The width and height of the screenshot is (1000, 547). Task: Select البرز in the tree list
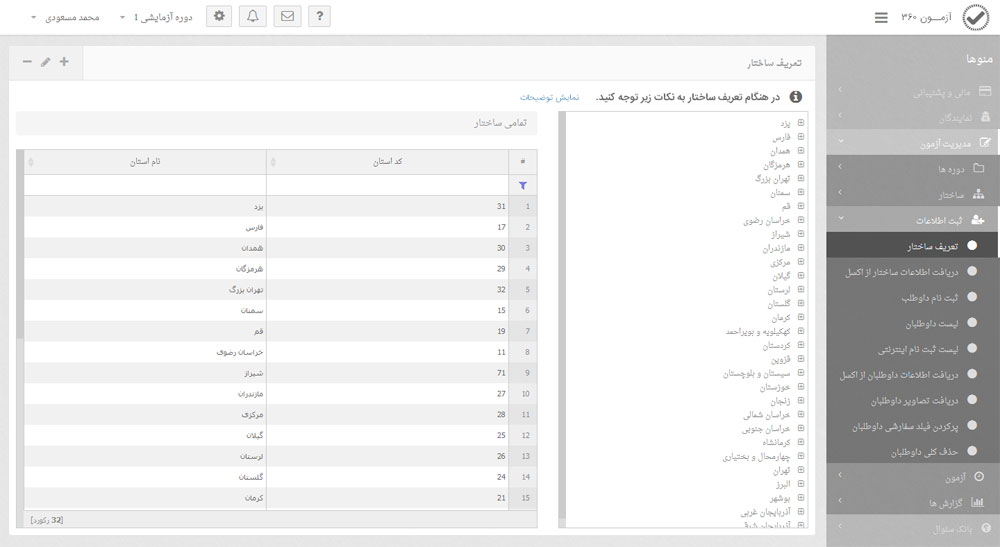pyautogui.click(x=783, y=484)
